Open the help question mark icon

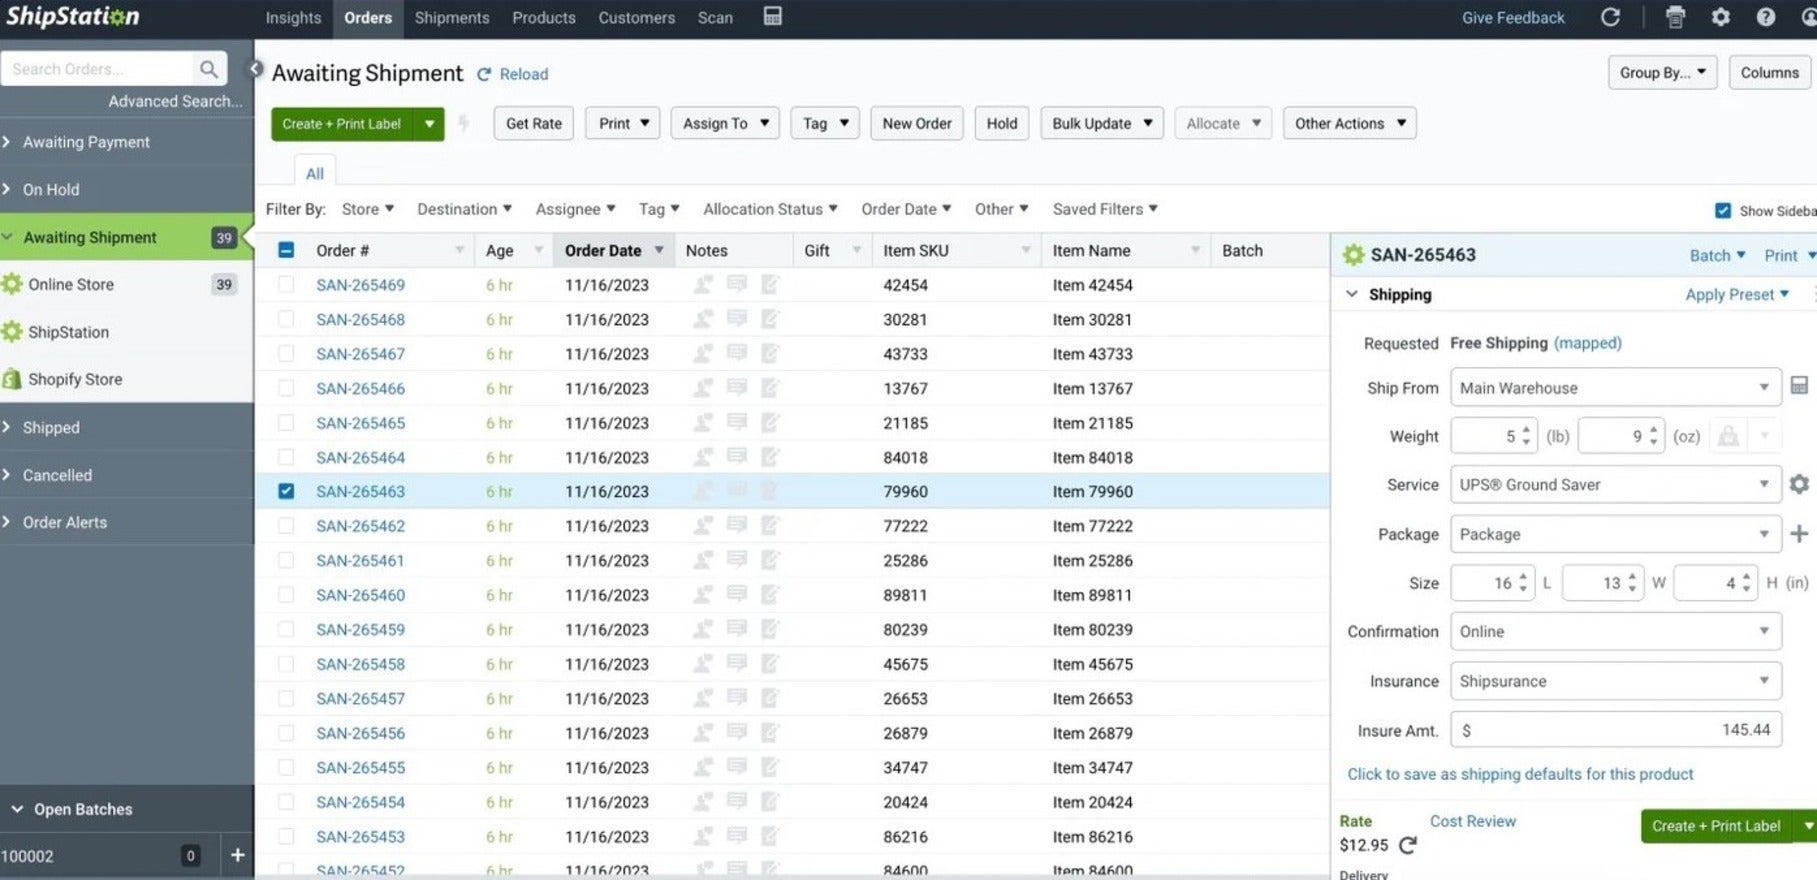1766,17
